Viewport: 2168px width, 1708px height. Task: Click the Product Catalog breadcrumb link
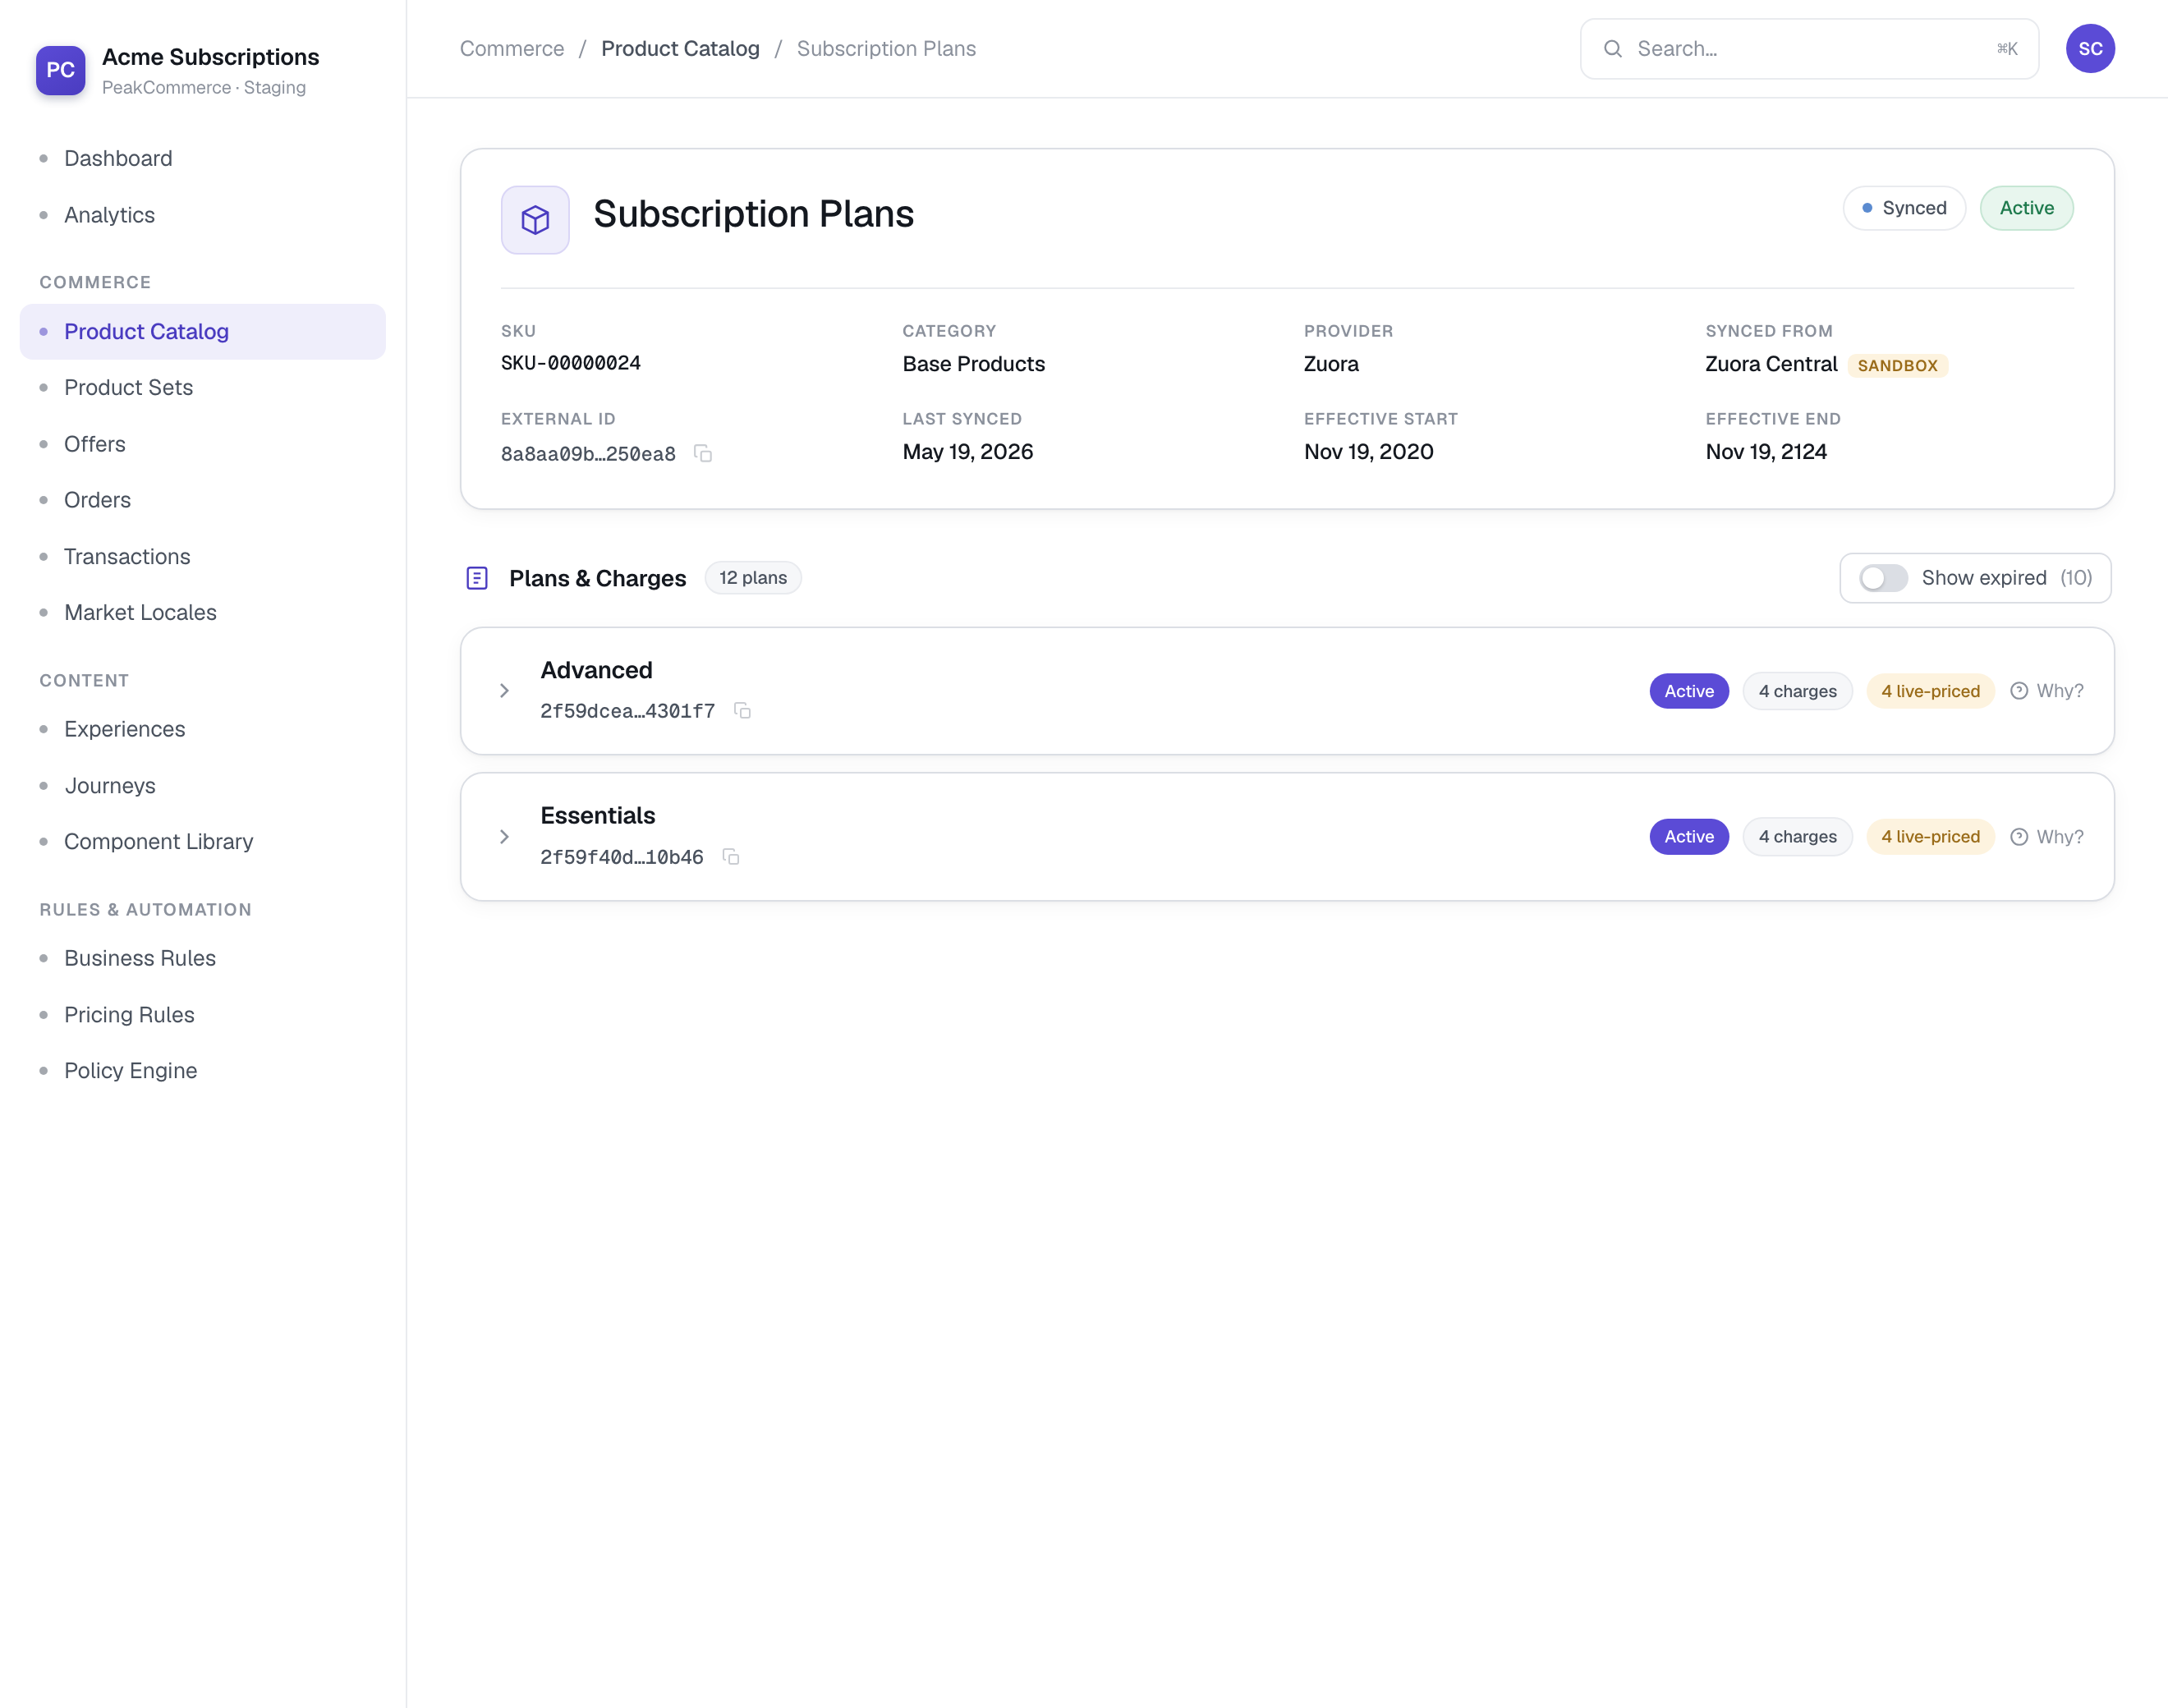coord(680,49)
